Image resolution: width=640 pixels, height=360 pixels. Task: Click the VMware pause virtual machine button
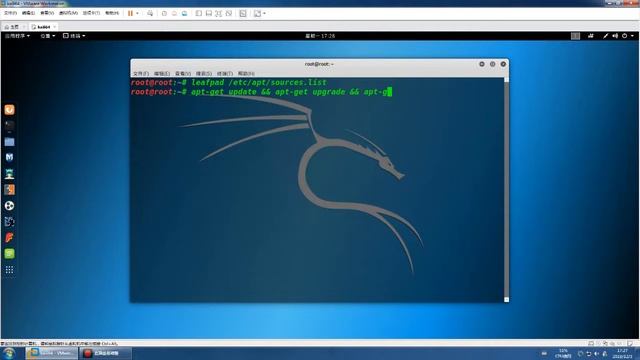pyautogui.click(x=130, y=13)
